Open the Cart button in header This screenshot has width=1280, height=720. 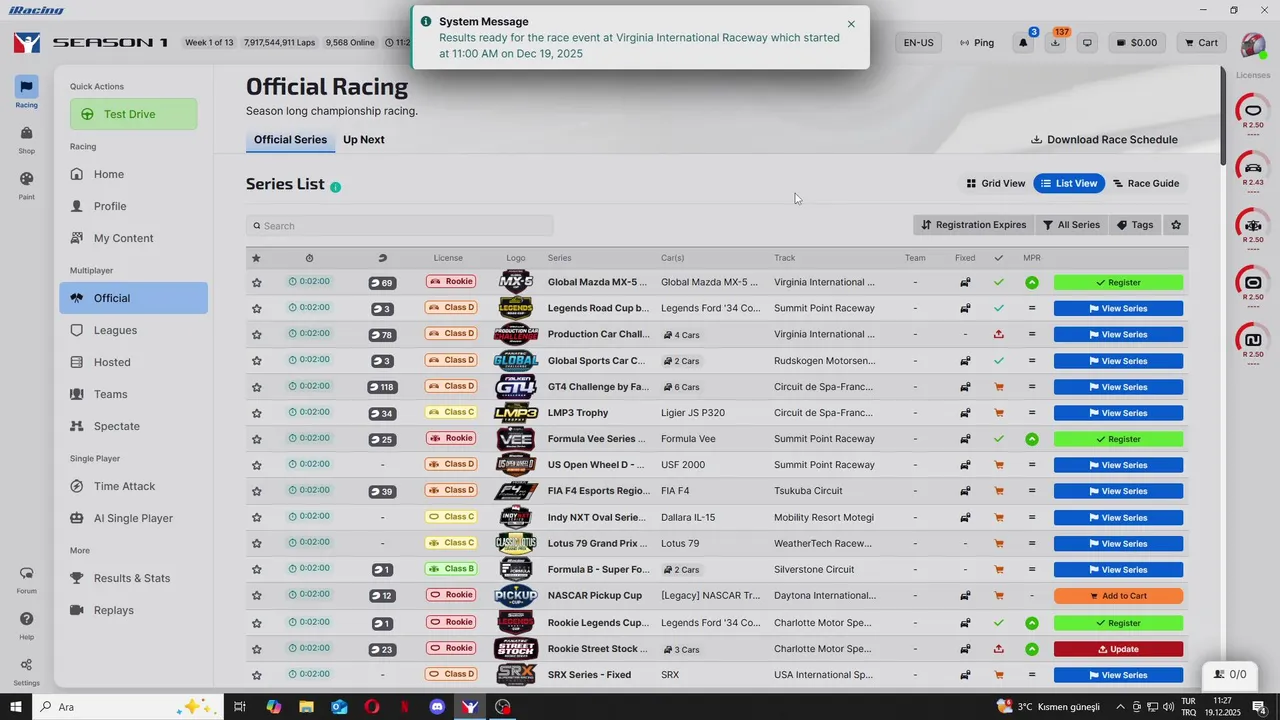[1201, 43]
